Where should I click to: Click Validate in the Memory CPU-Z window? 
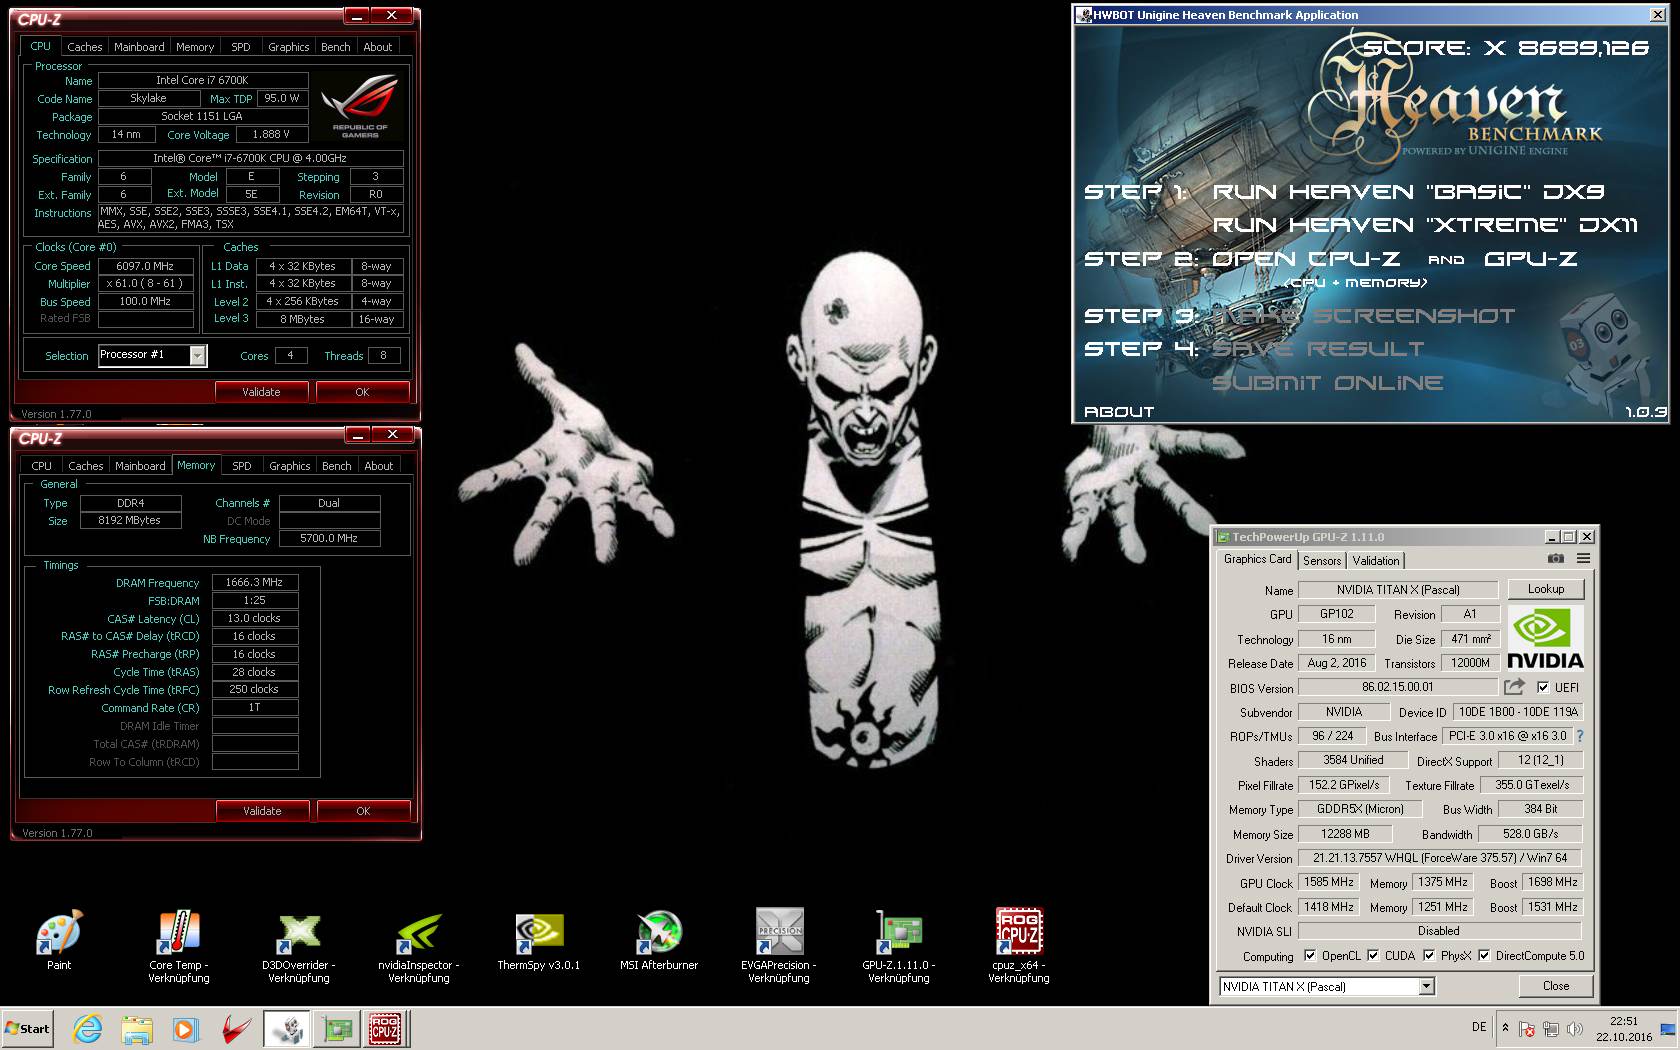point(262,811)
